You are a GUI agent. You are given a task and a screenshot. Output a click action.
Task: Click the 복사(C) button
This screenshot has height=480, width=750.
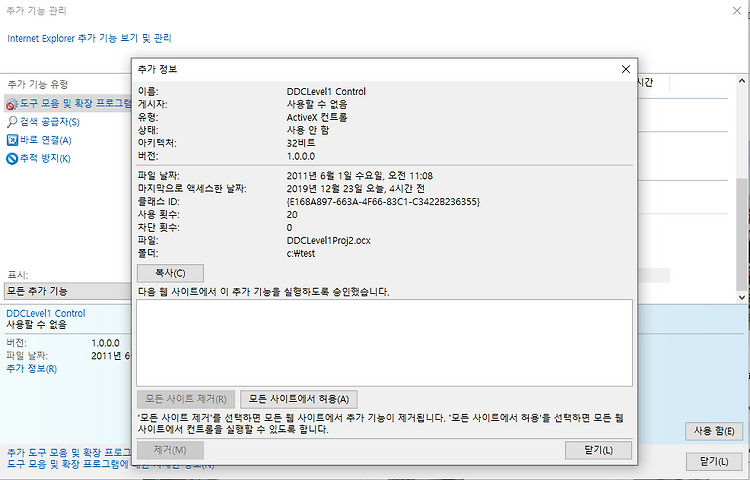tap(170, 273)
